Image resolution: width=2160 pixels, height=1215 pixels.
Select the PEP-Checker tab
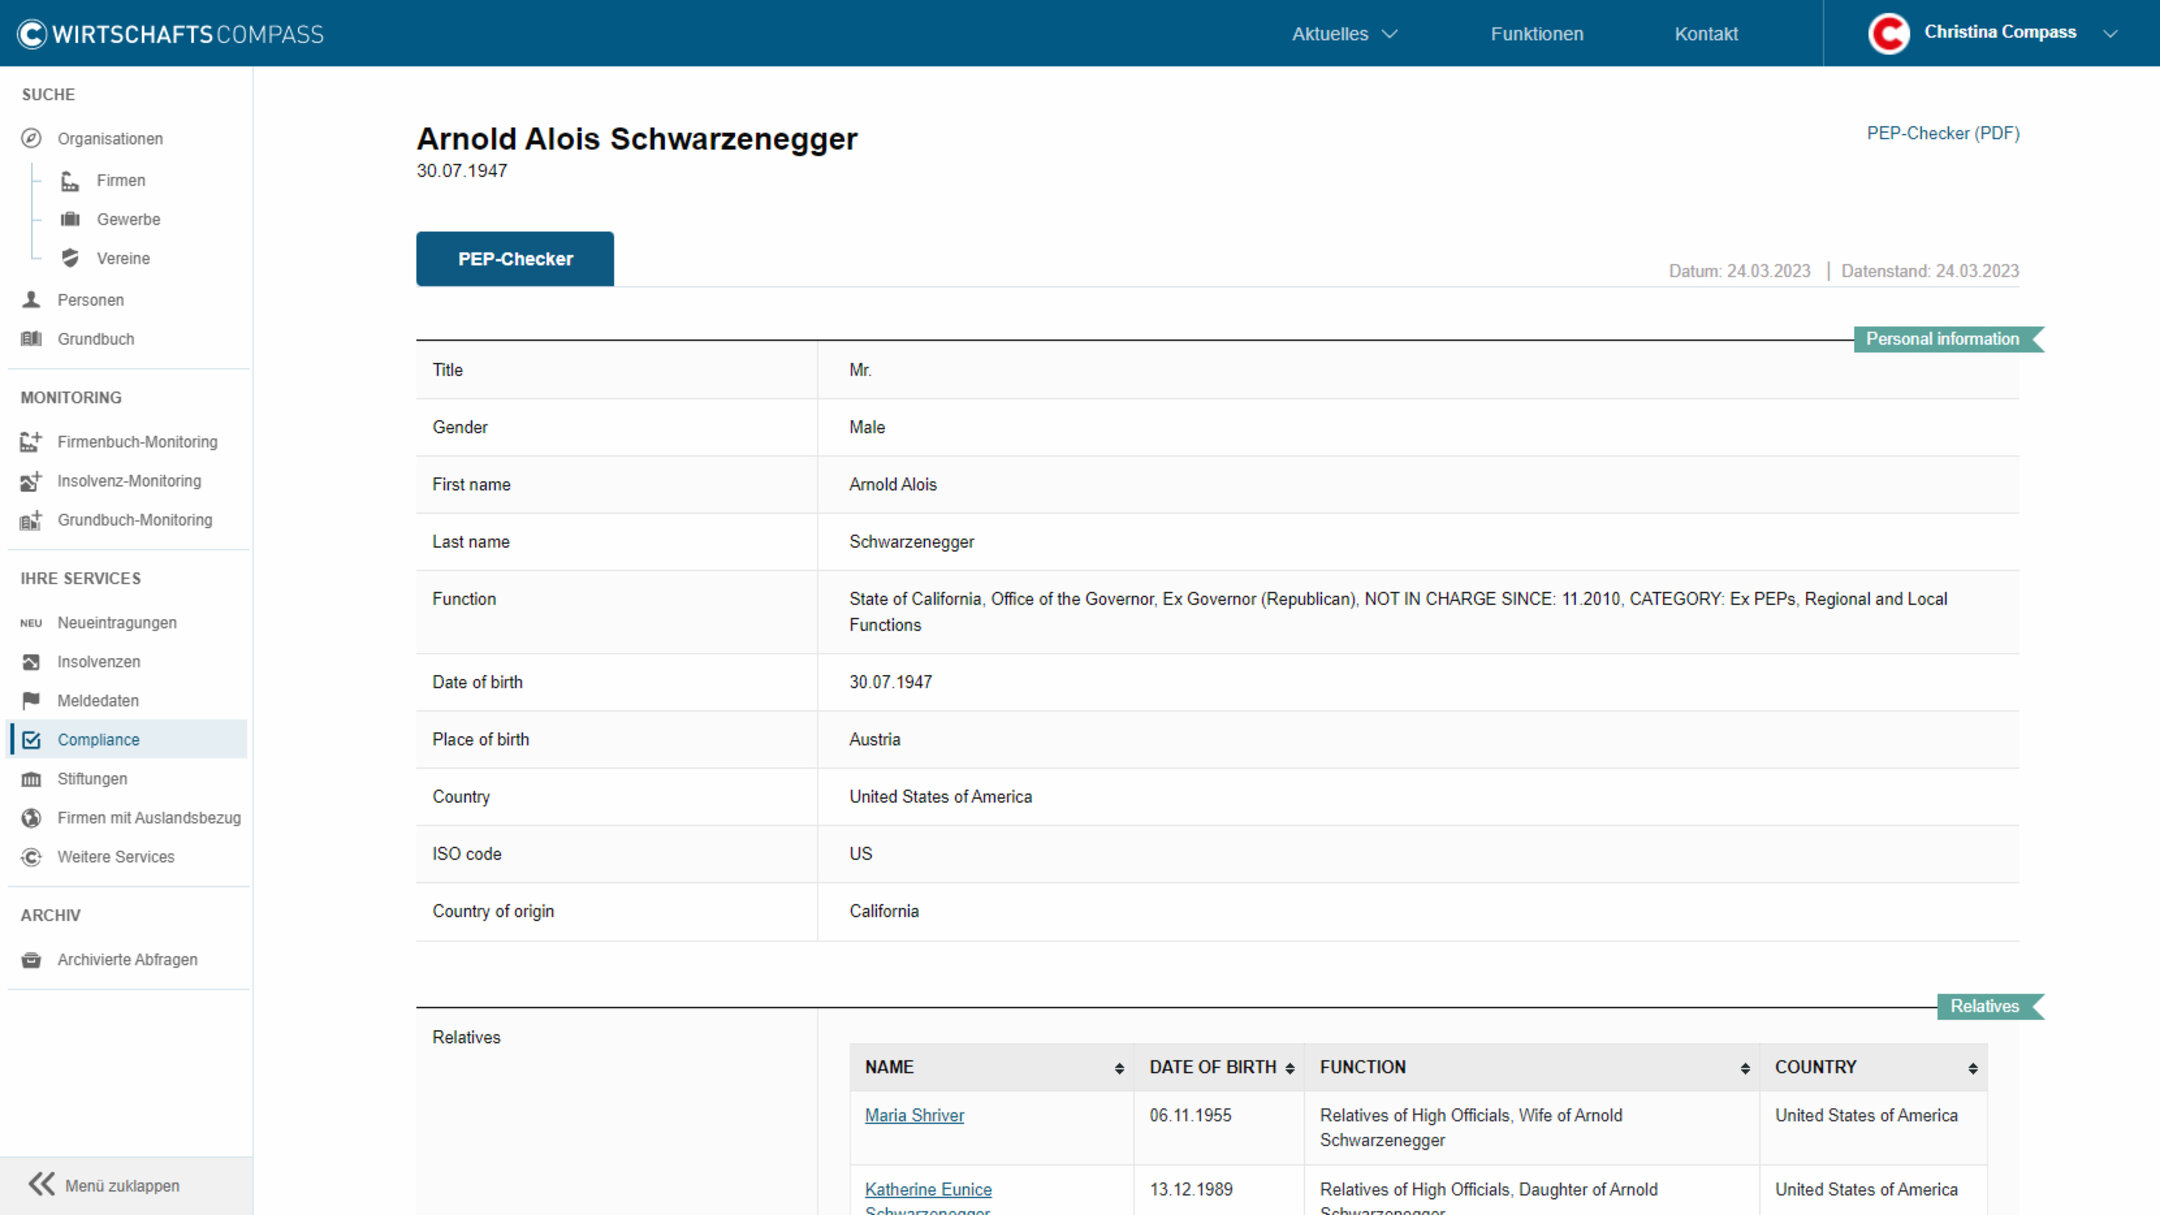pos(515,259)
